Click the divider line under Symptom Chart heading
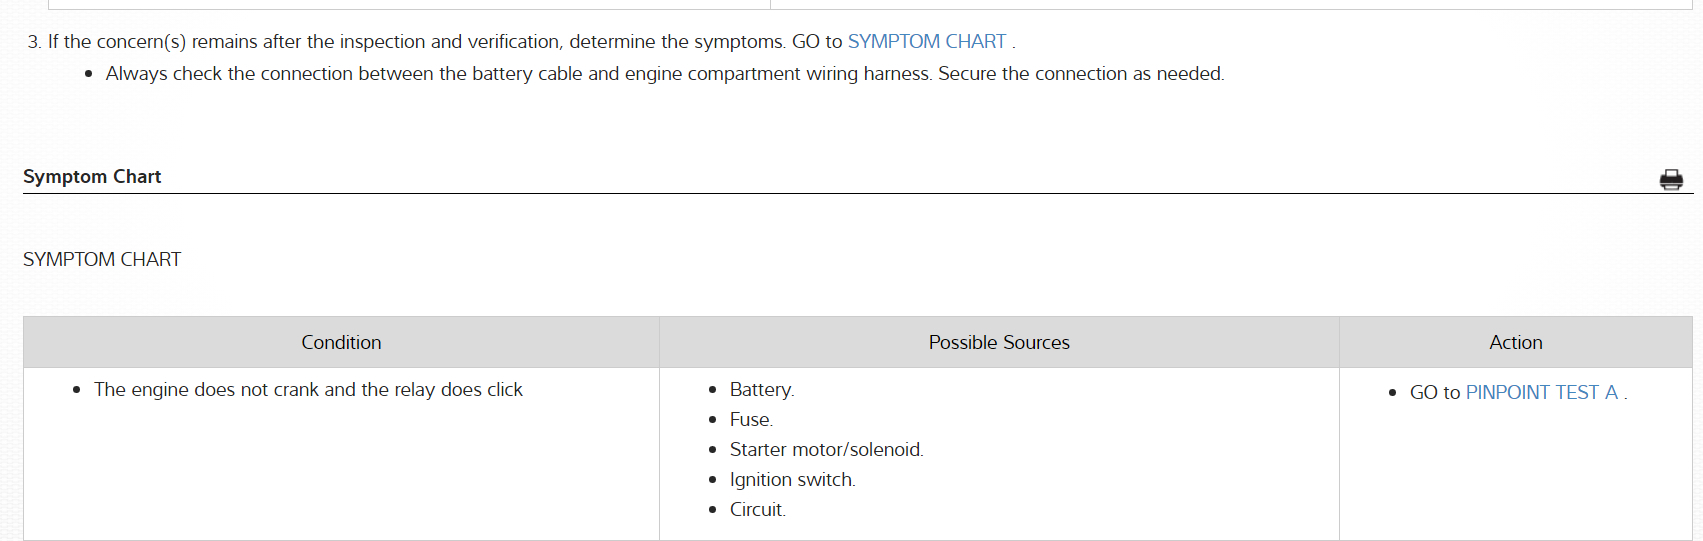 [x=800, y=193]
